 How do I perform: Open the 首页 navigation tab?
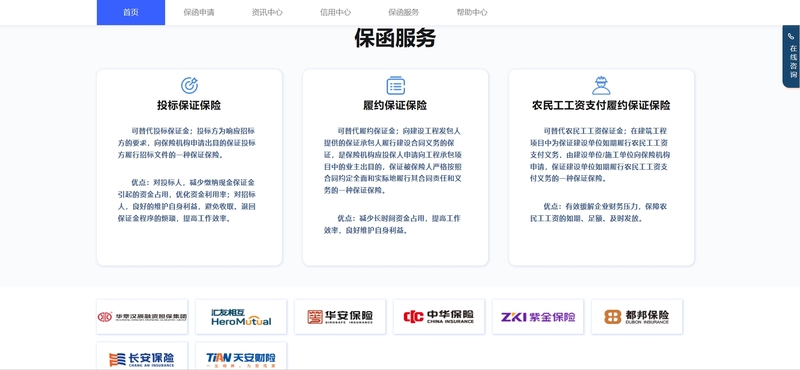click(131, 12)
